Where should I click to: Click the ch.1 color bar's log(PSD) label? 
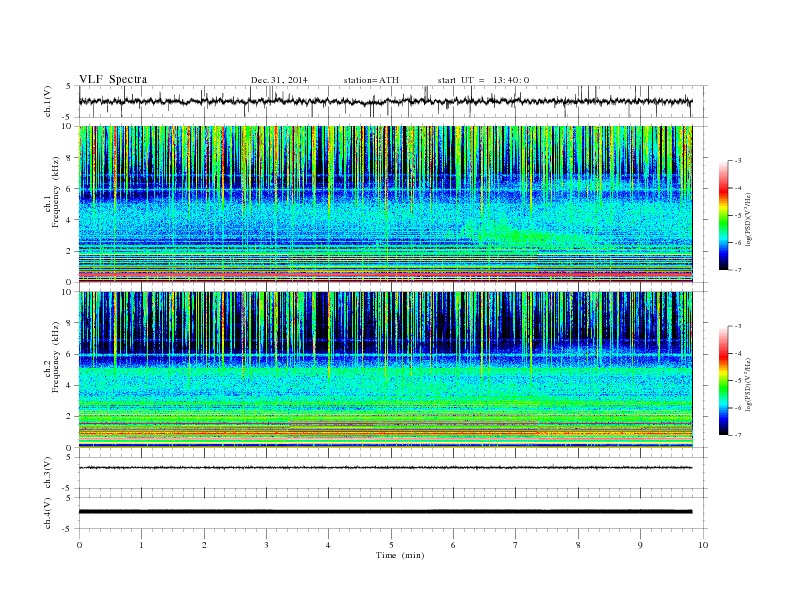(x=748, y=218)
